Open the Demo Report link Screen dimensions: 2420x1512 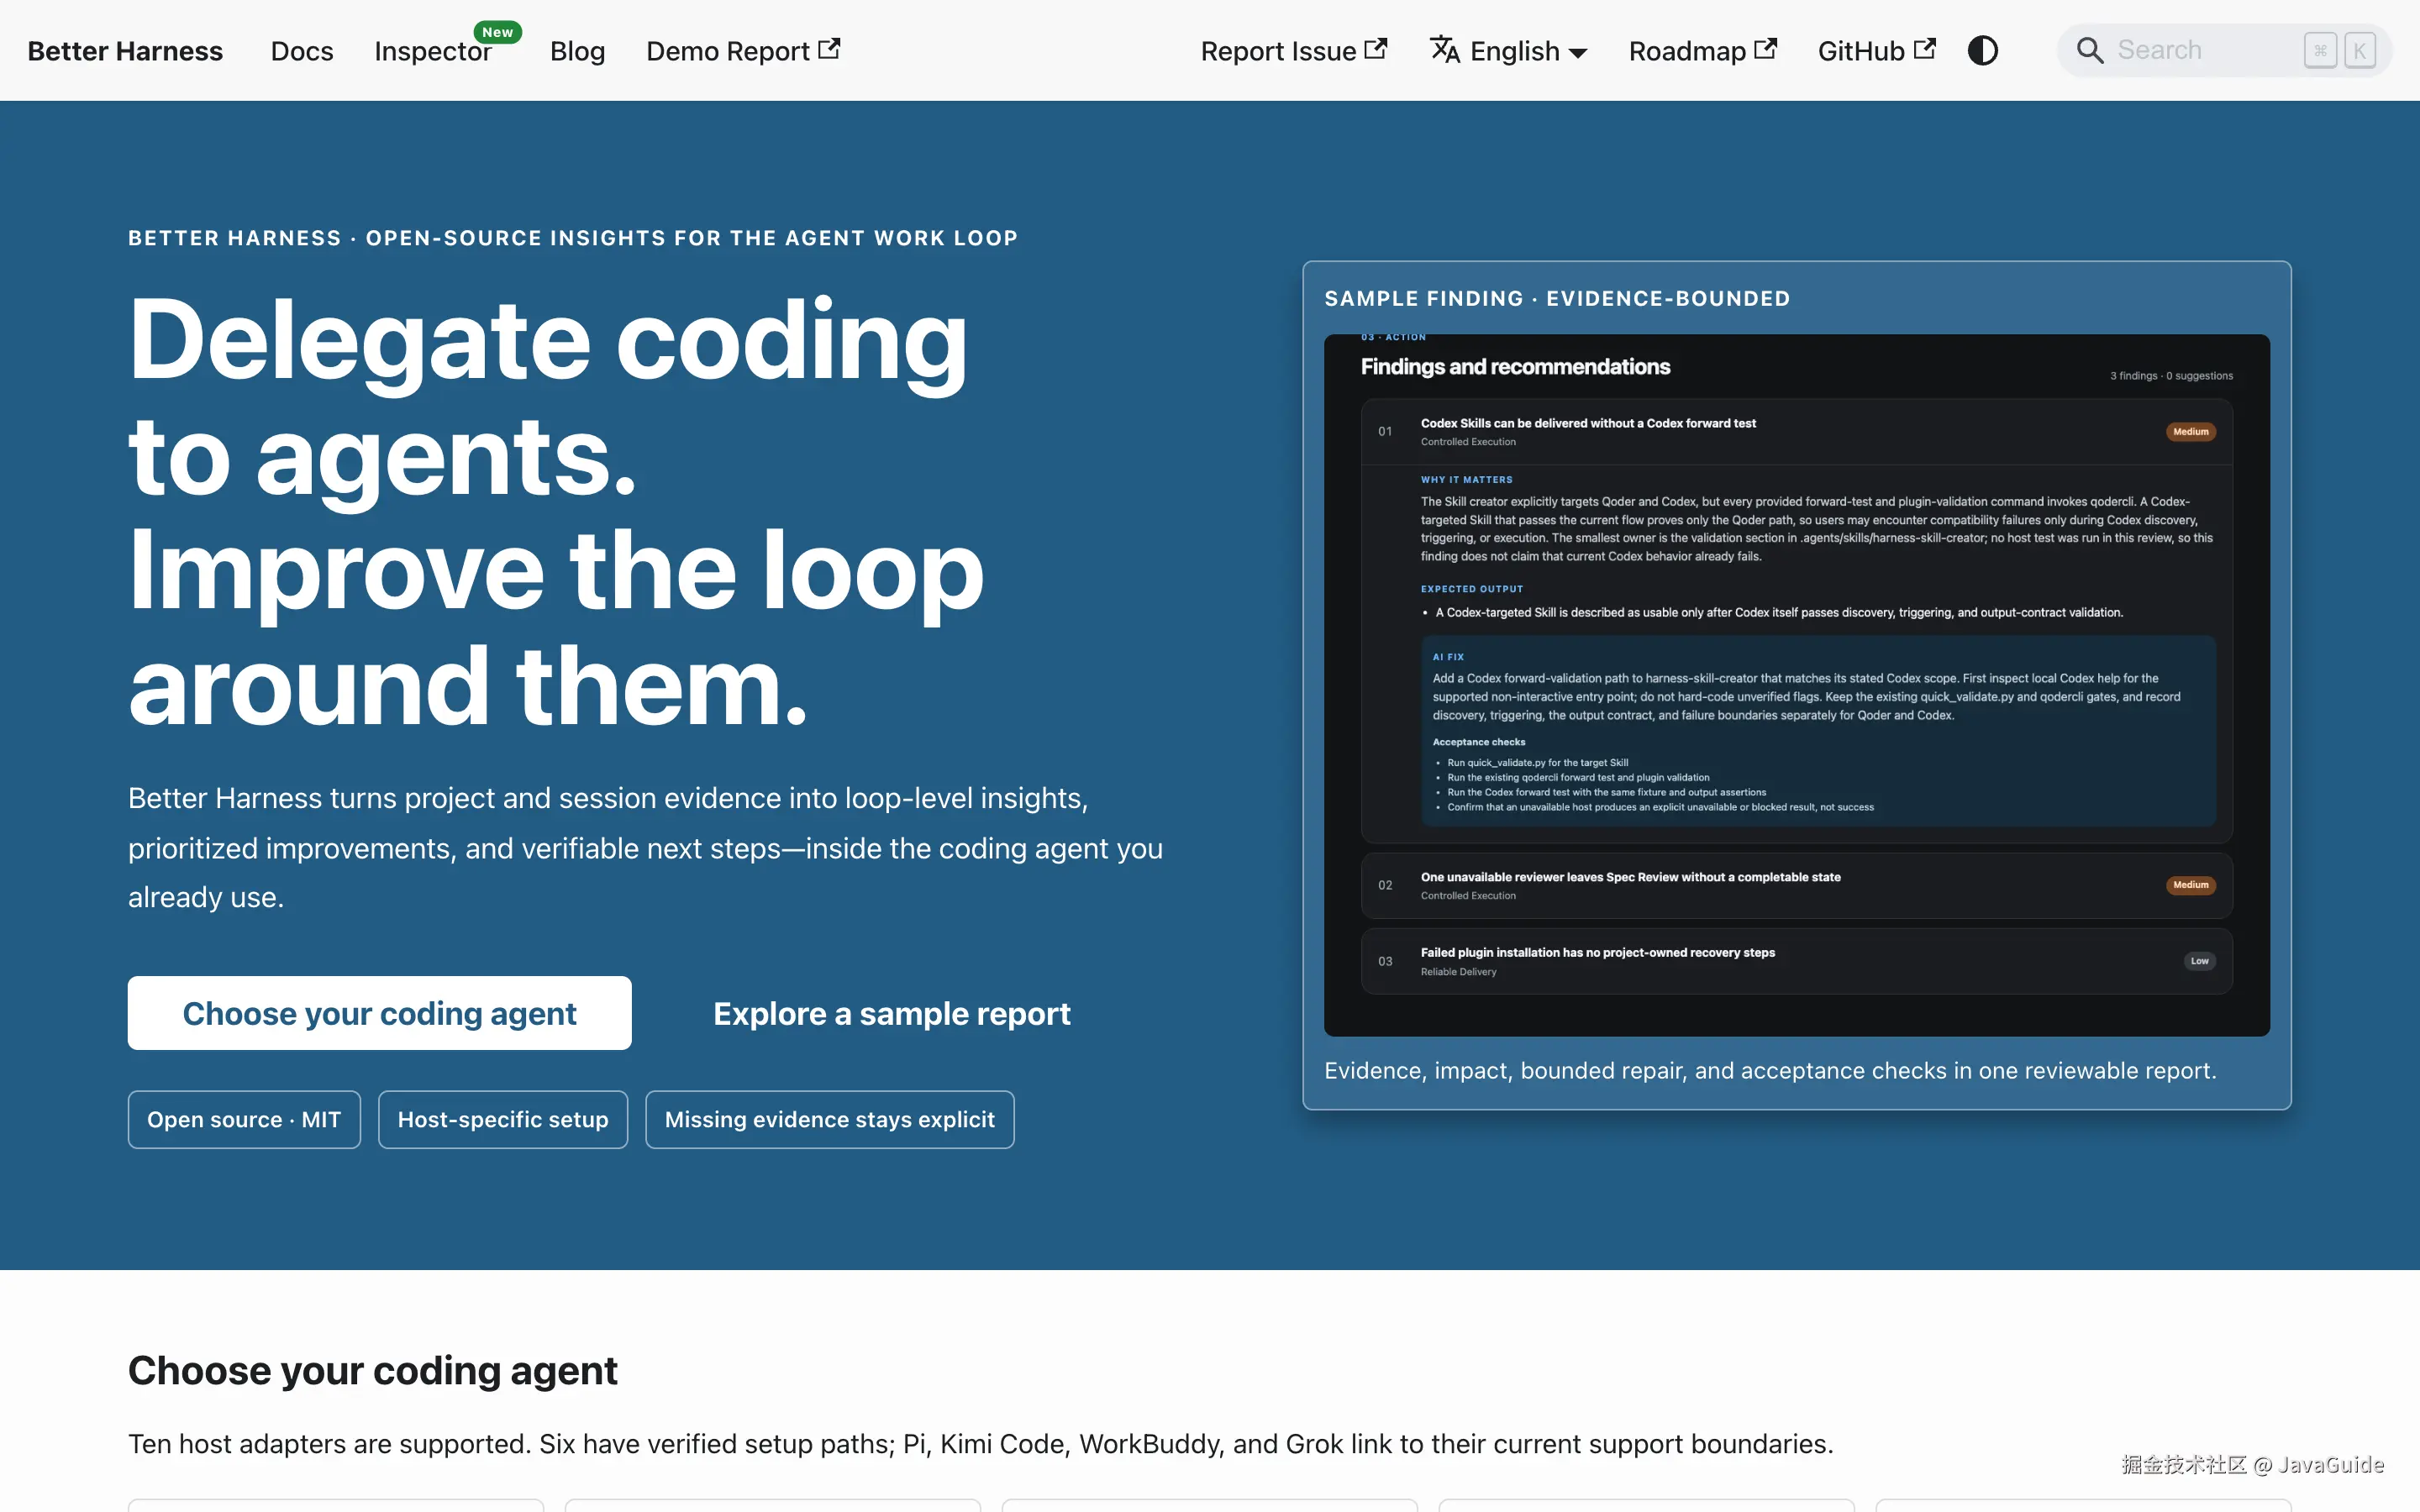click(743, 50)
